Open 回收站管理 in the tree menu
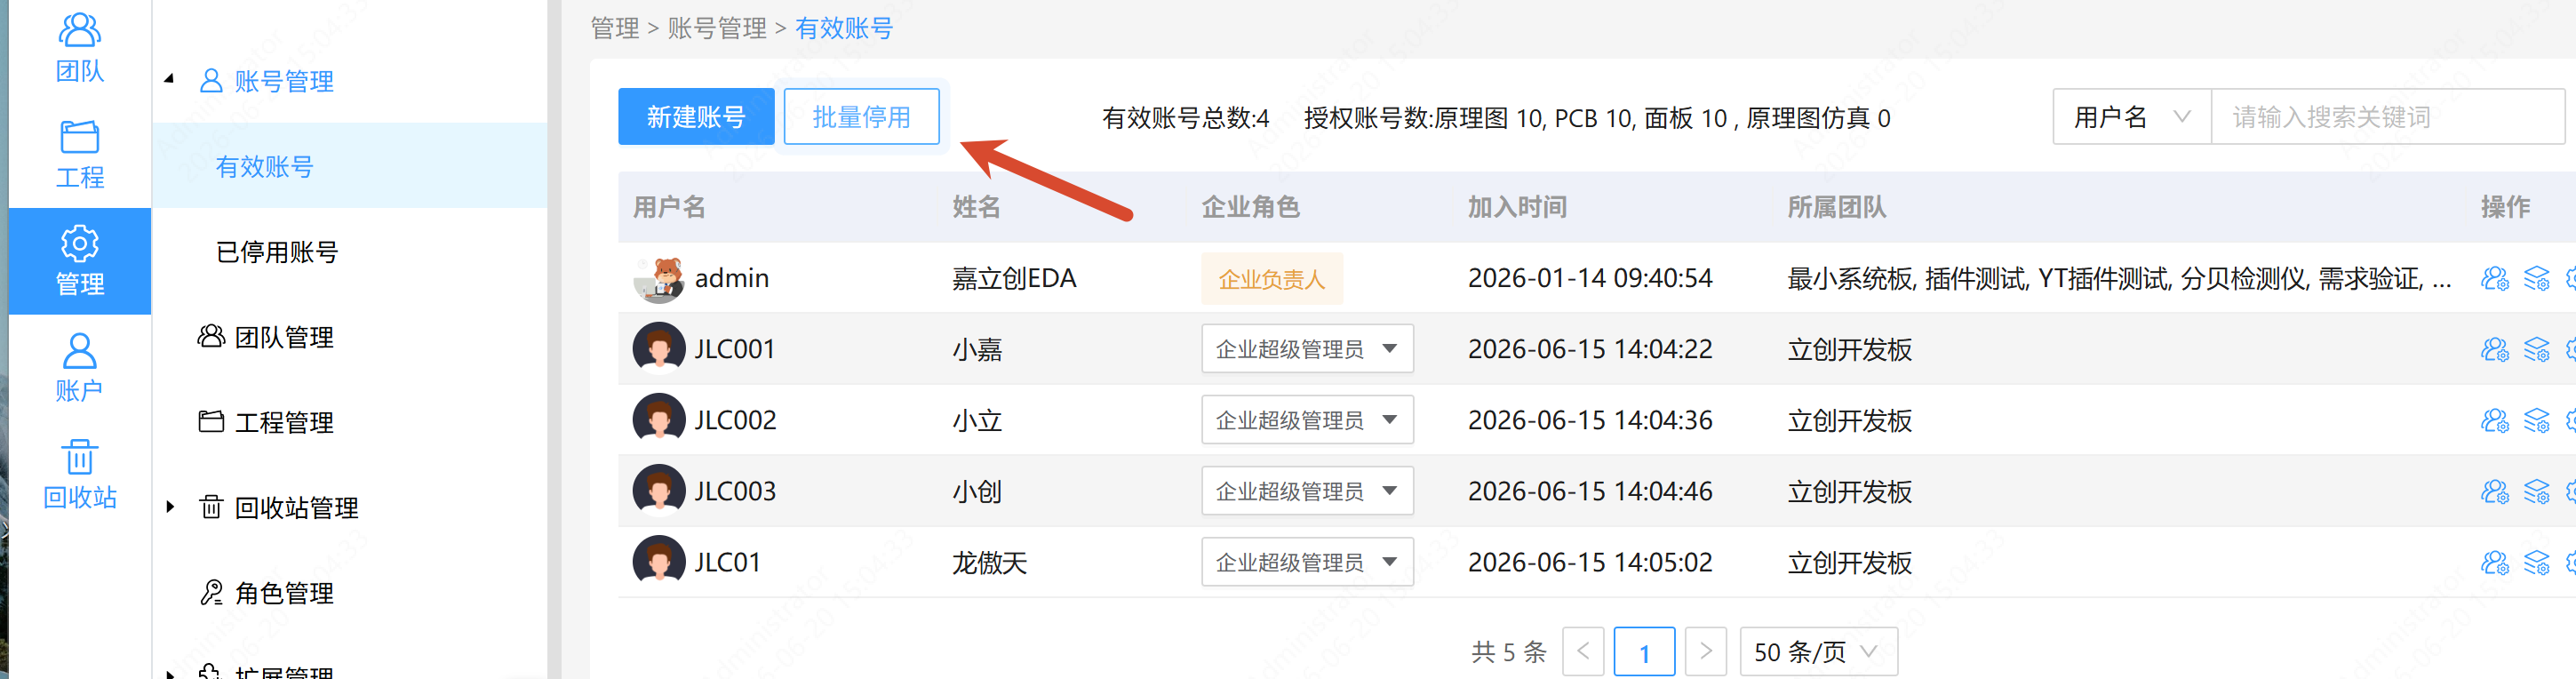 [x=296, y=507]
